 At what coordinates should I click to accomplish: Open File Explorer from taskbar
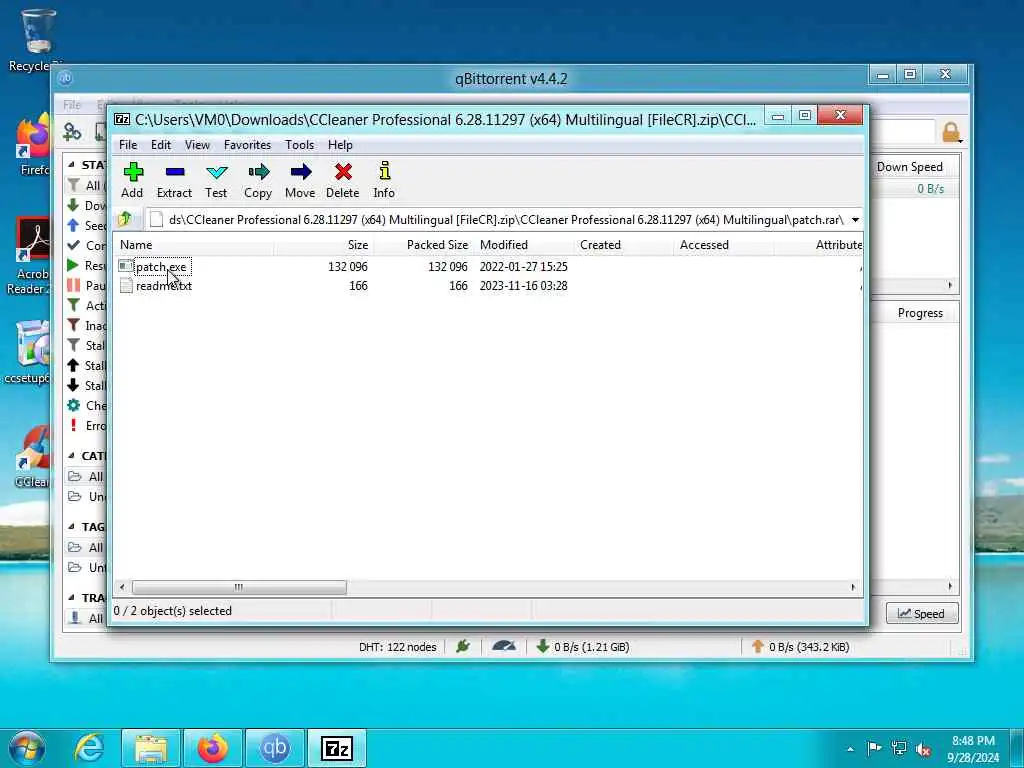151,748
